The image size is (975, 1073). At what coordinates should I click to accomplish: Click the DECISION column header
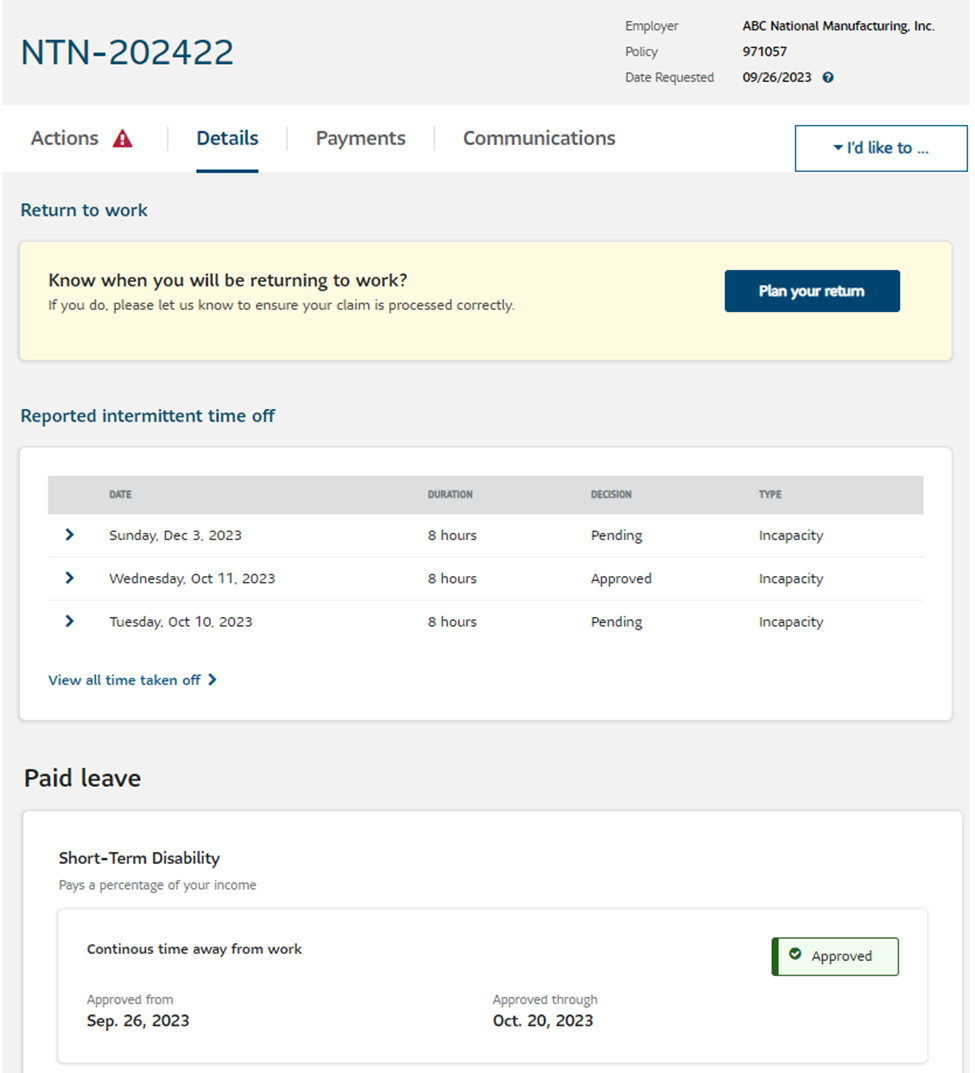pos(611,495)
